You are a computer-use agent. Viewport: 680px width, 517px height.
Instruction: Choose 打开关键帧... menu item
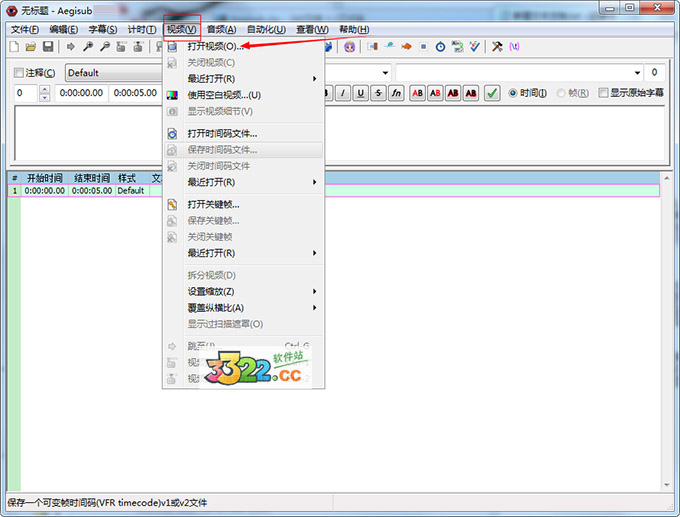coord(244,205)
